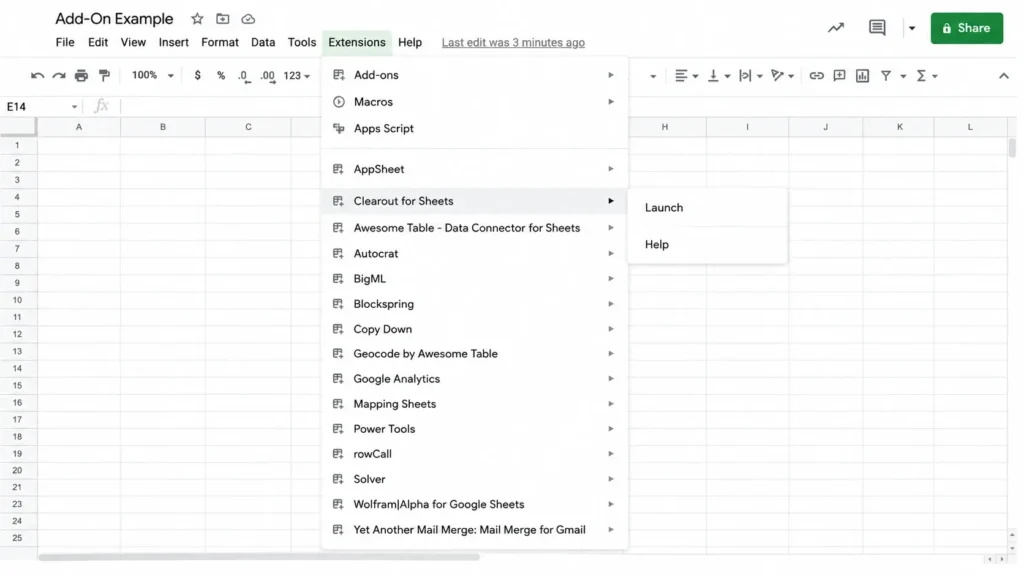
Task: Open the vertical align tool
Action: click(718, 76)
